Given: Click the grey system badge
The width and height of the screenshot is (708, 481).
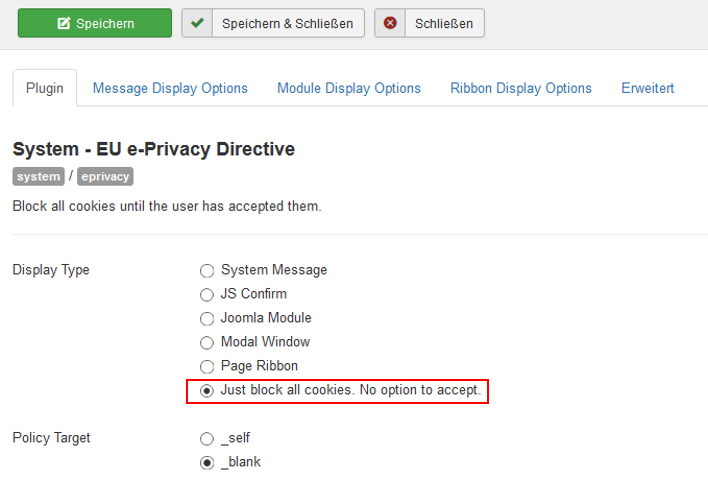Looking at the screenshot, I should pyautogui.click(x=38, y=177).
